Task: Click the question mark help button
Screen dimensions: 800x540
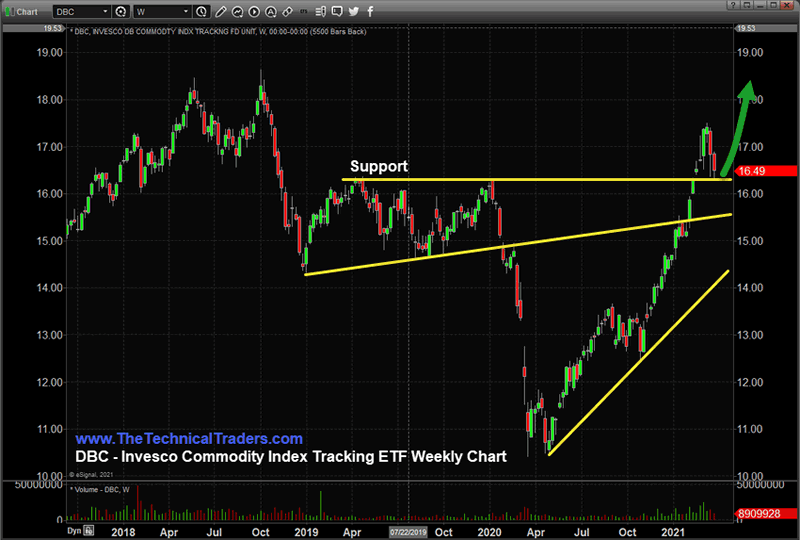Action: pyautogui.click(x=733, y=5)
